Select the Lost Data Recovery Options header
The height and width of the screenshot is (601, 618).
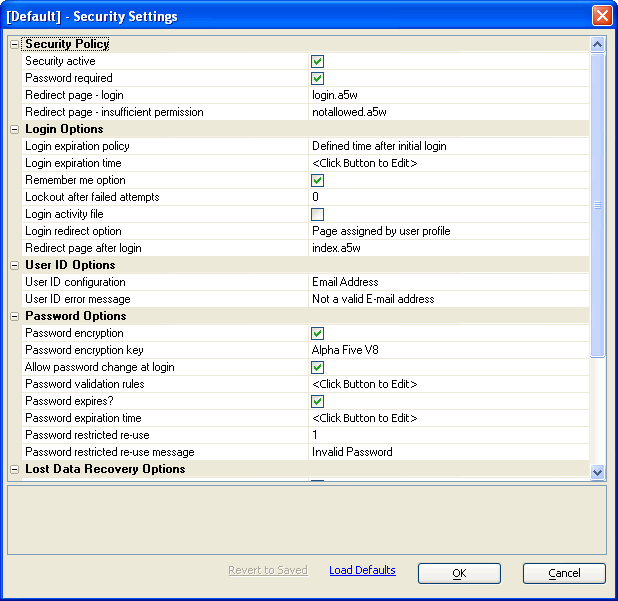coord(105,469)
